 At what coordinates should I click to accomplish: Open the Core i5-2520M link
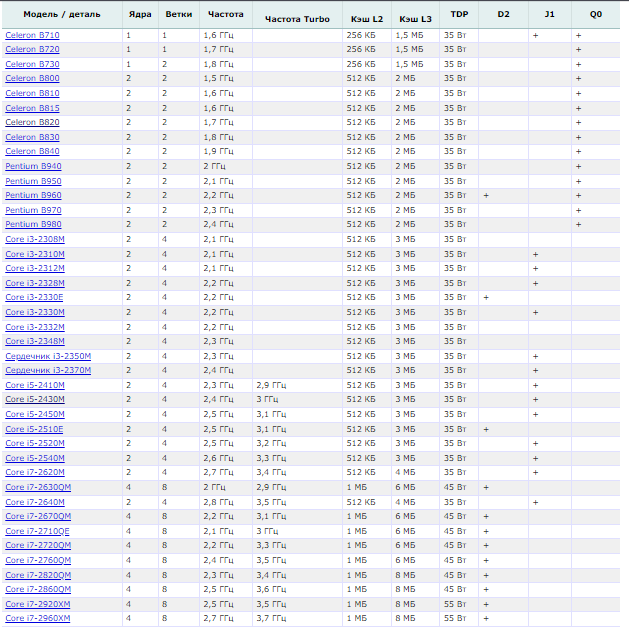[x=35, y=444]
